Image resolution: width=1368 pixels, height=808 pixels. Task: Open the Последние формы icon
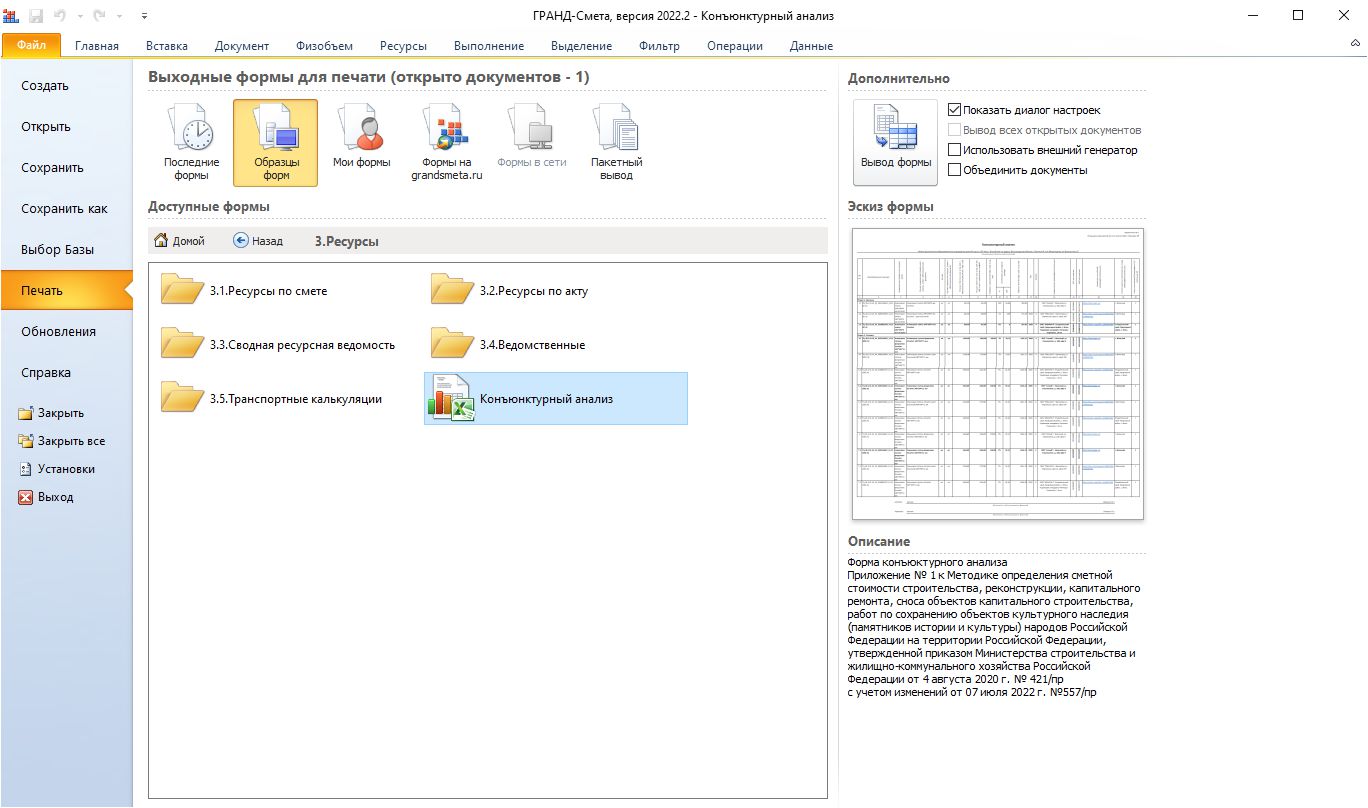click(191, 142)
